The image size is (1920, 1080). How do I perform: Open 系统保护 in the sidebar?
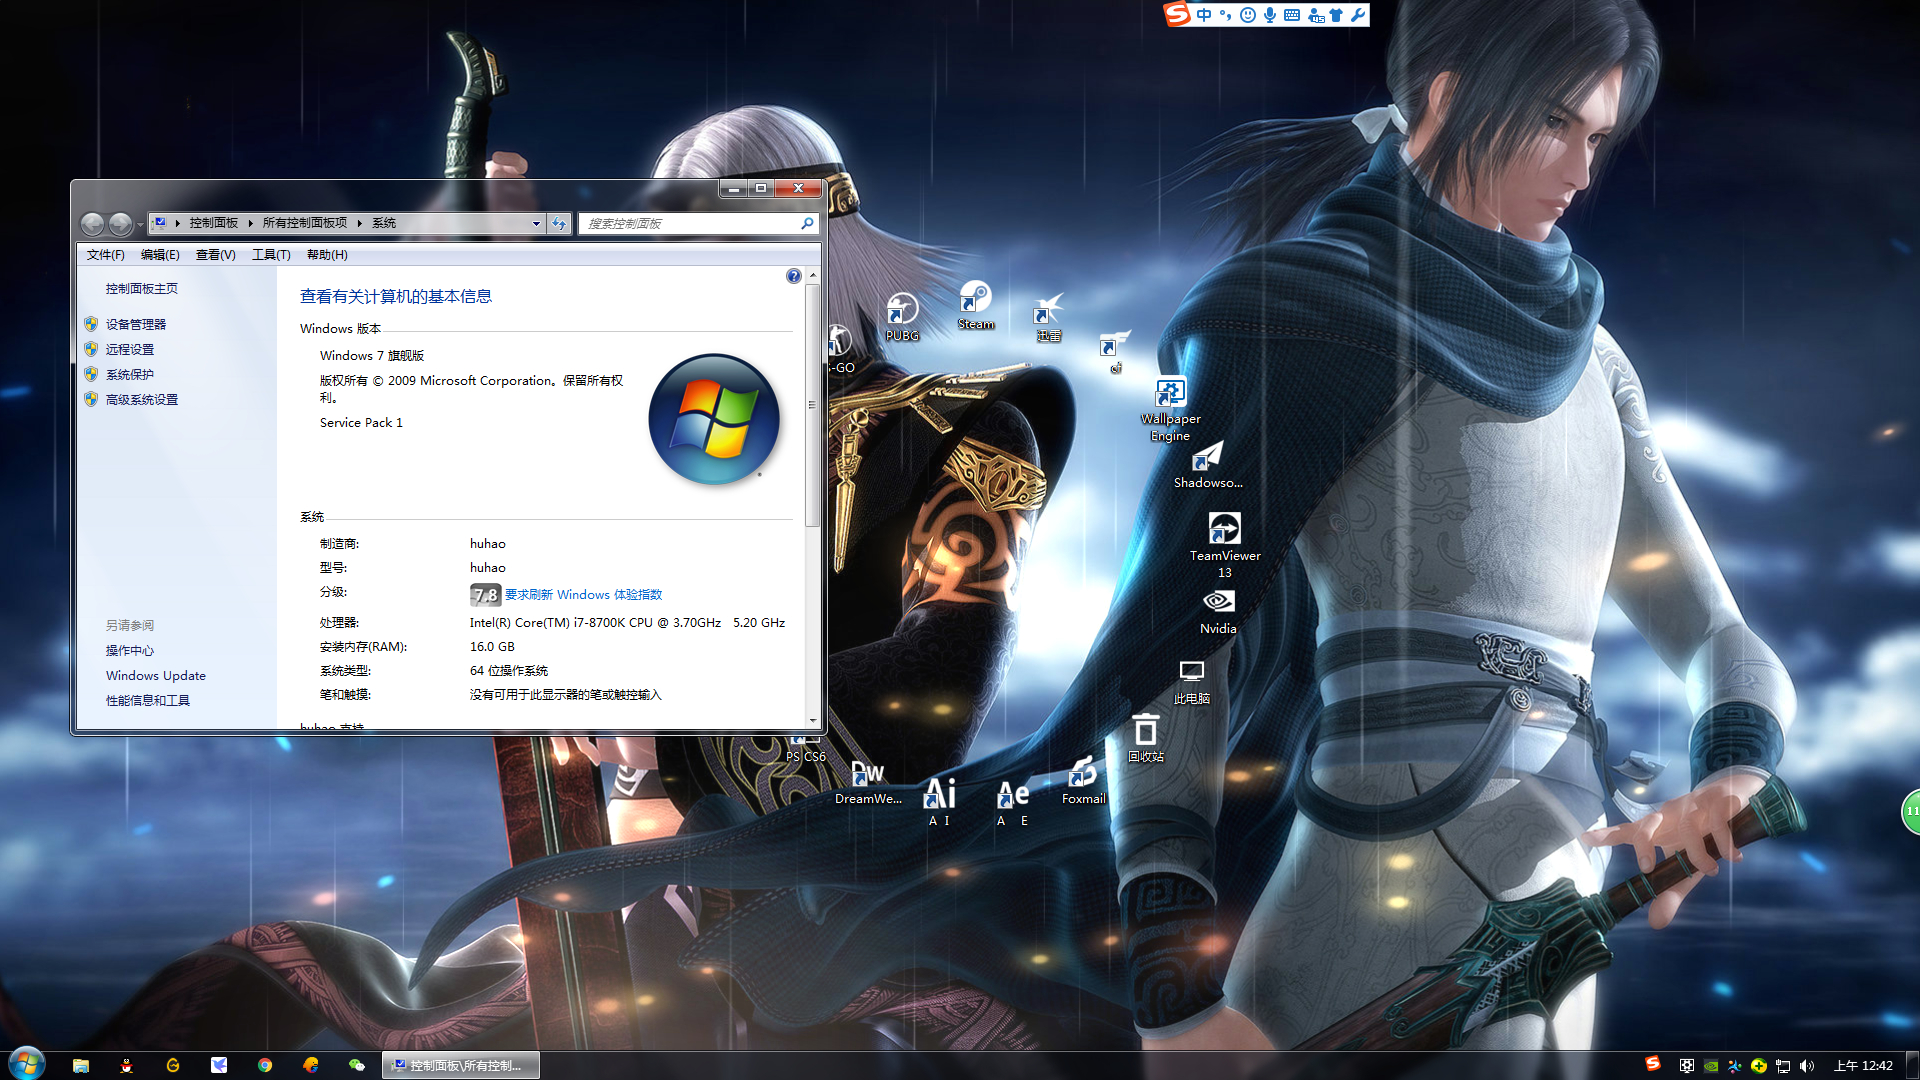click(130, 375)
